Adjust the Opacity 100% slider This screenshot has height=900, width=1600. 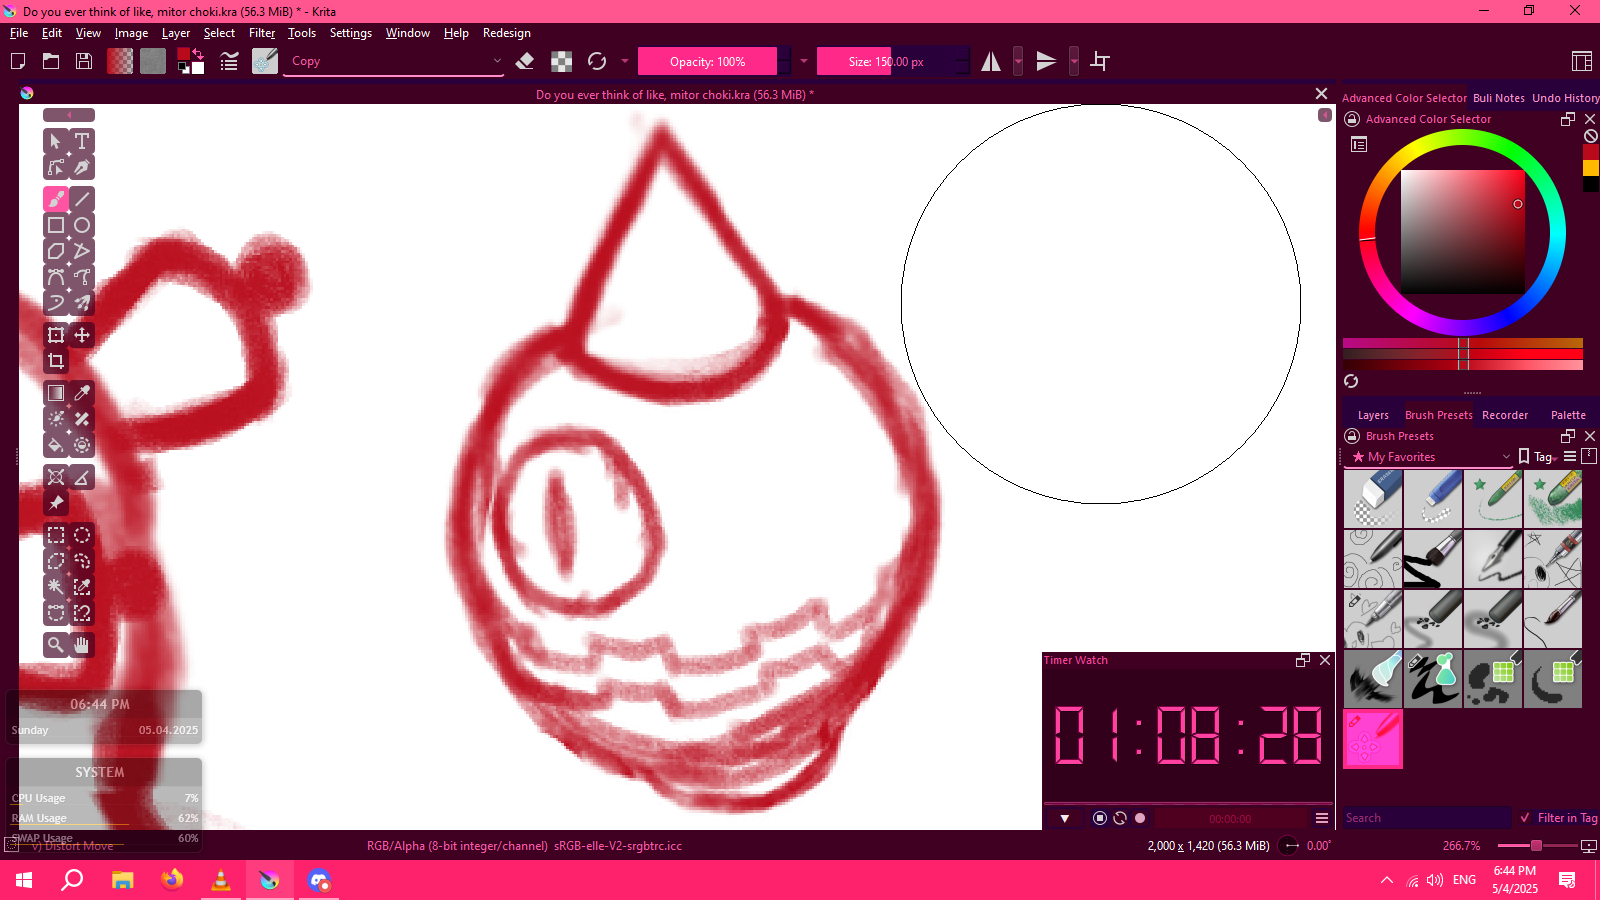[707, 61]
